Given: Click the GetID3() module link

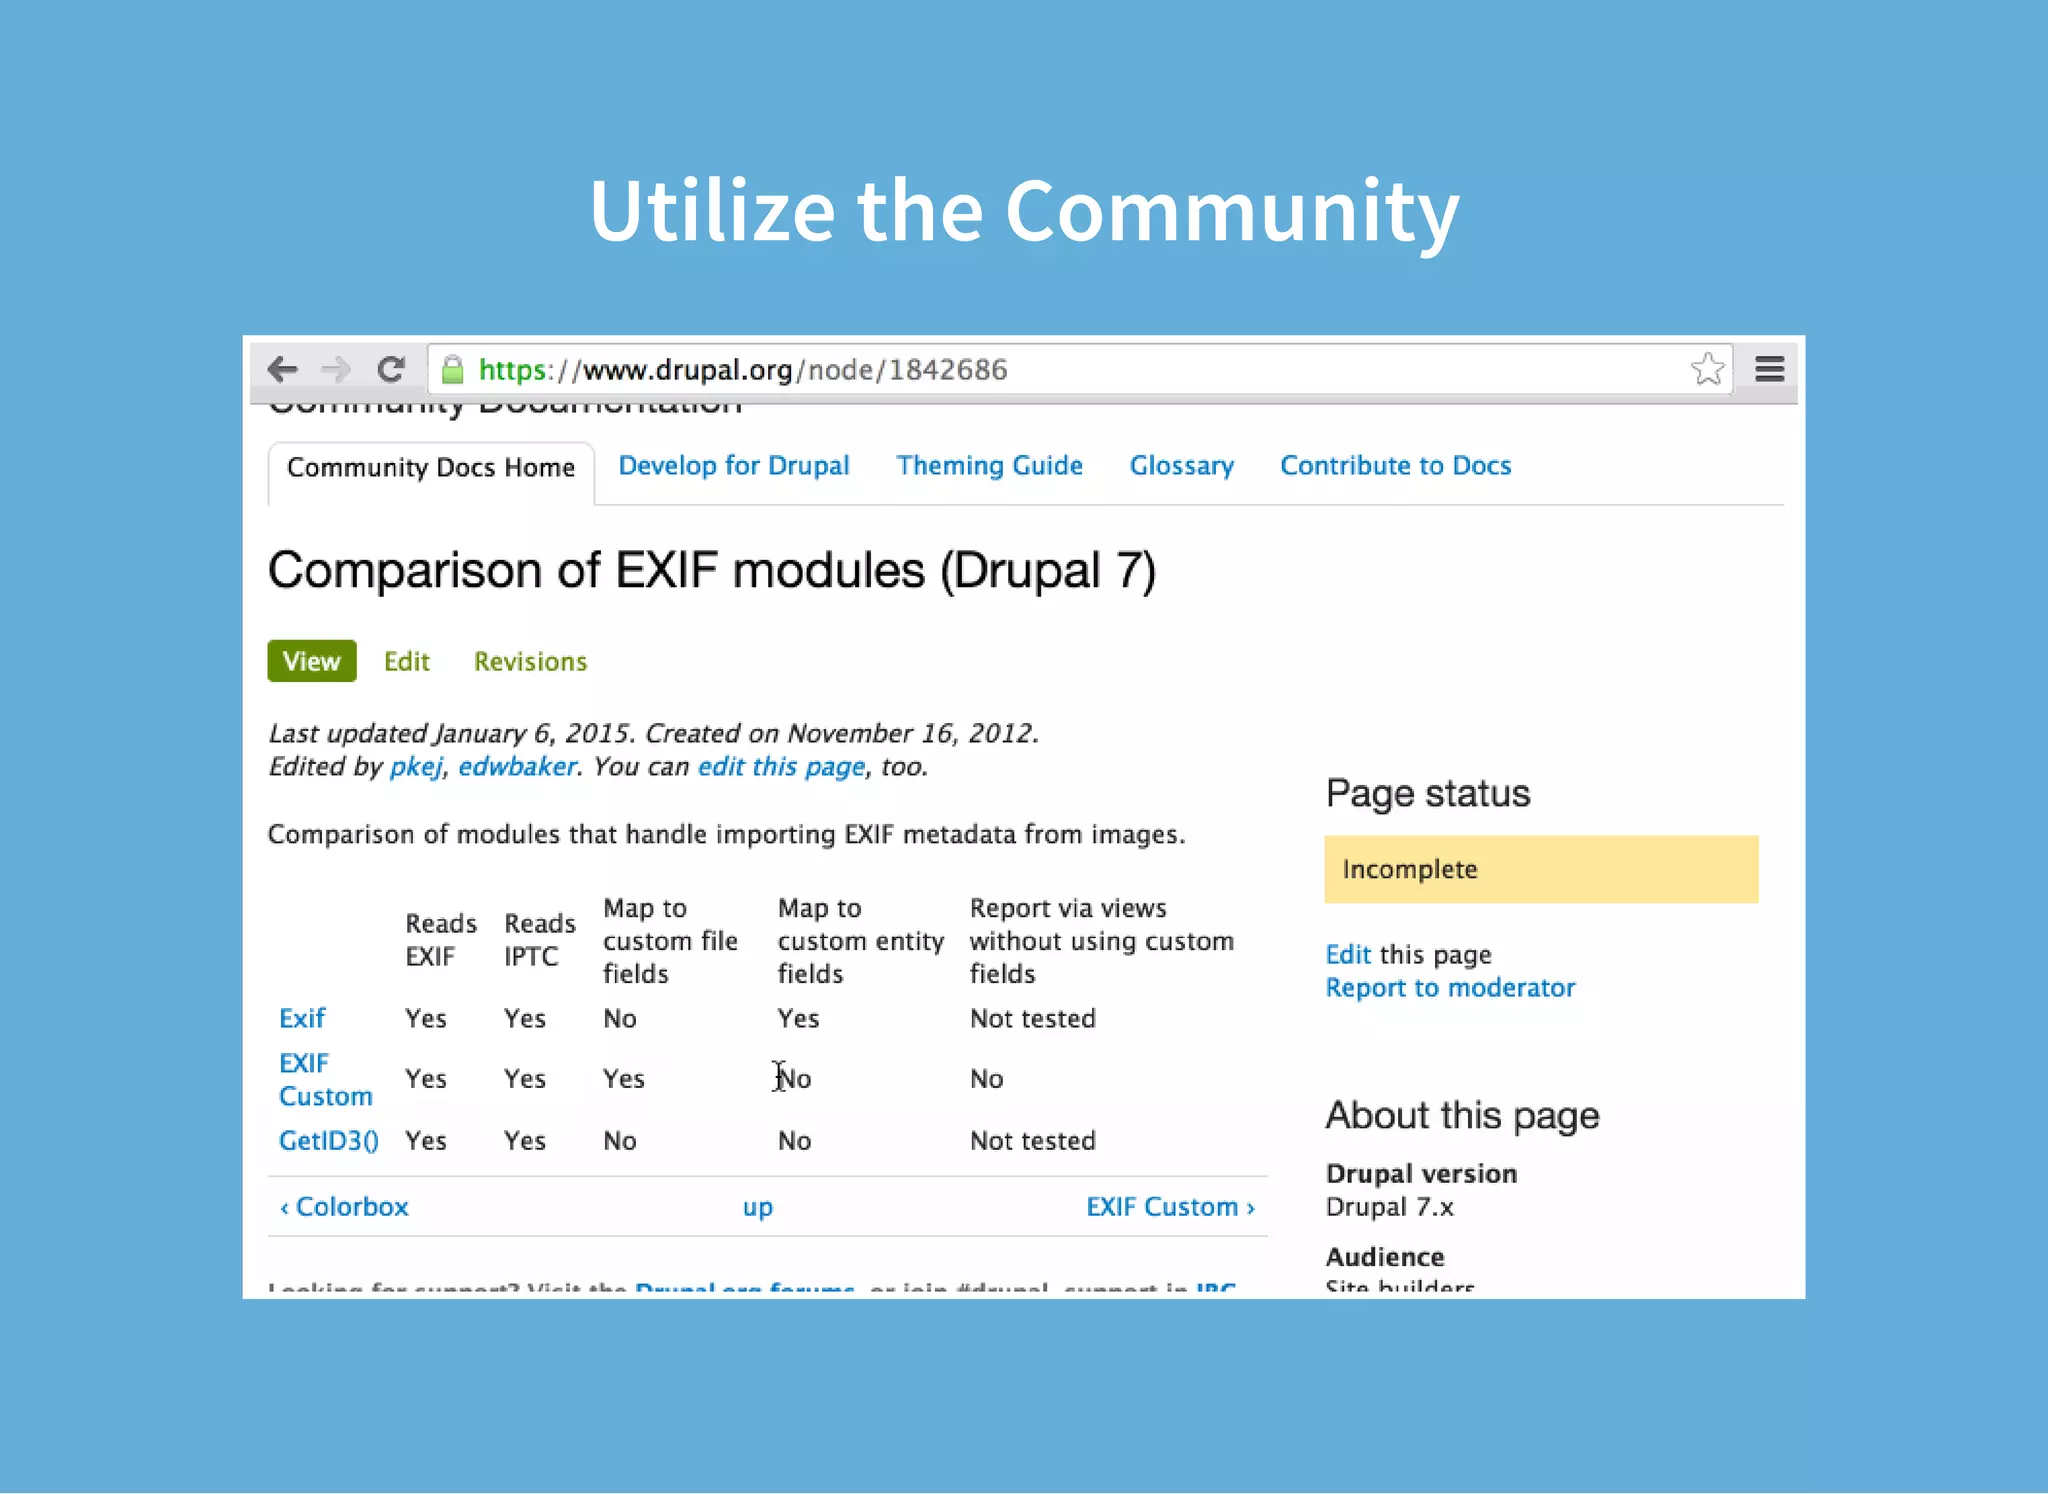Looking at the screenshot, I should 328,1141.
